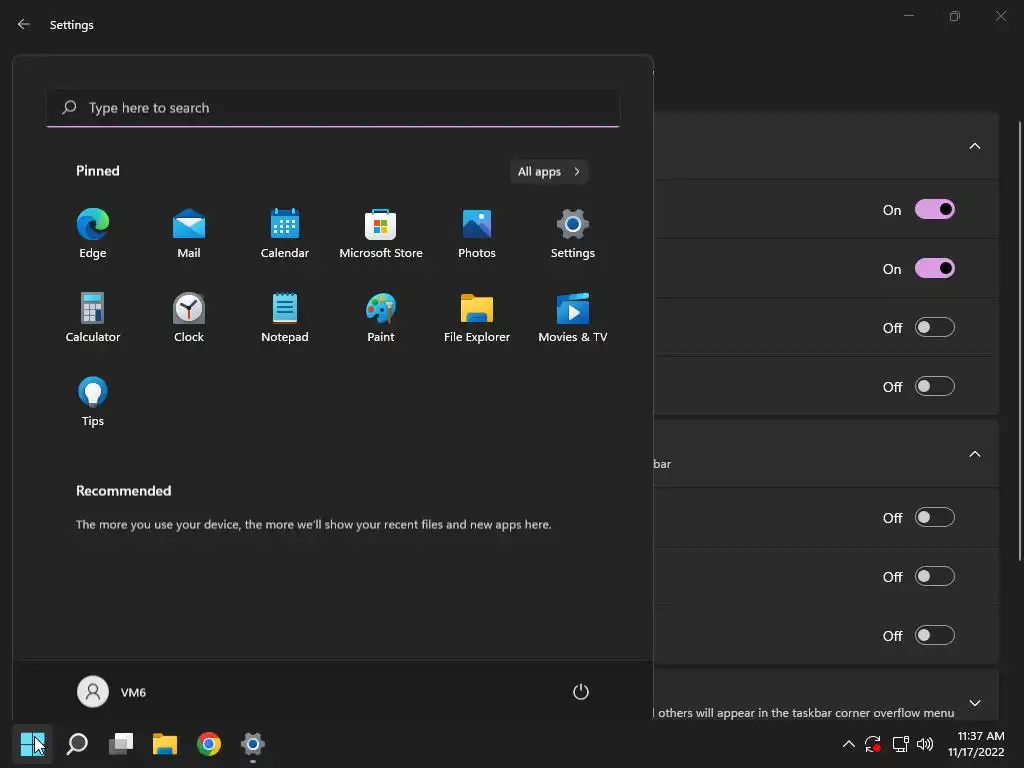Open the Tips app
1024x768 pixels.
click(x=93, y=402)
